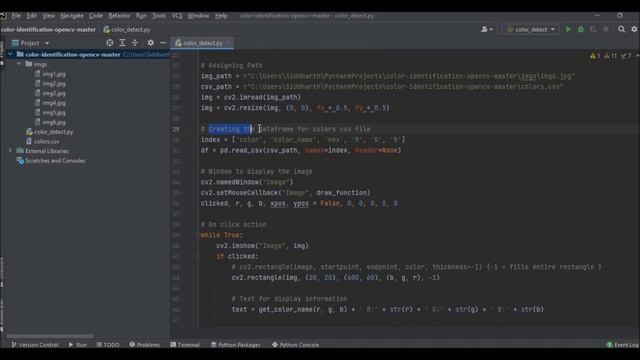Click color_detect.py breadcrumb
This screenshot has height=360, width=640.
point(127,29)
